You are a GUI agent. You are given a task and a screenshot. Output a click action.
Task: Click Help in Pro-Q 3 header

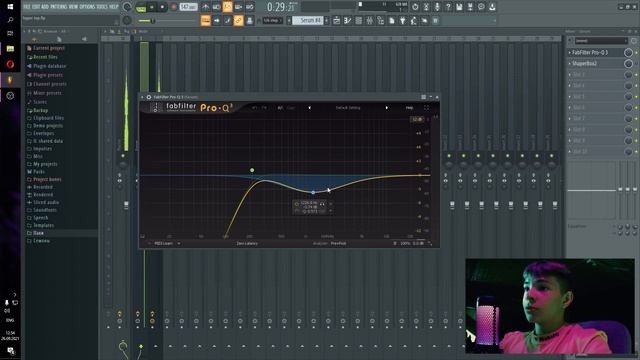(x=409, y=108)
